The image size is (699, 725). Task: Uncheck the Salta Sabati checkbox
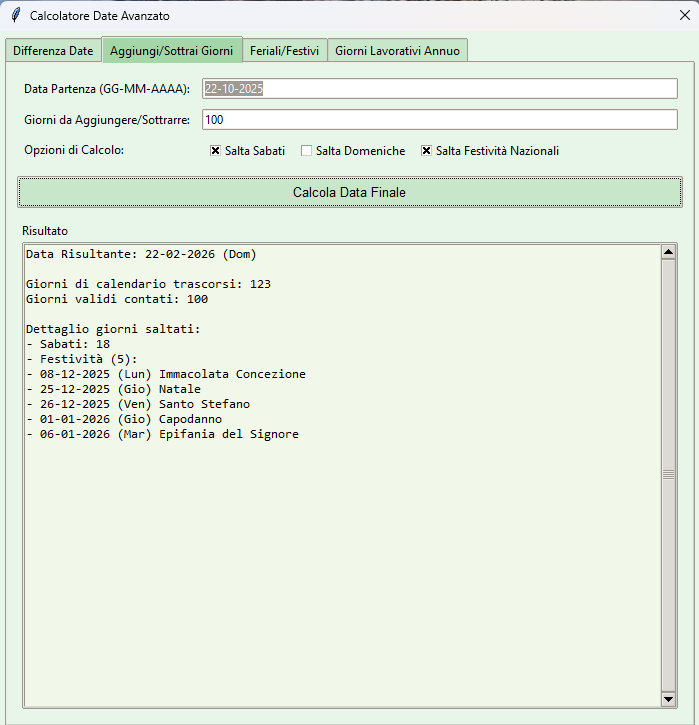tap(216, 151)
